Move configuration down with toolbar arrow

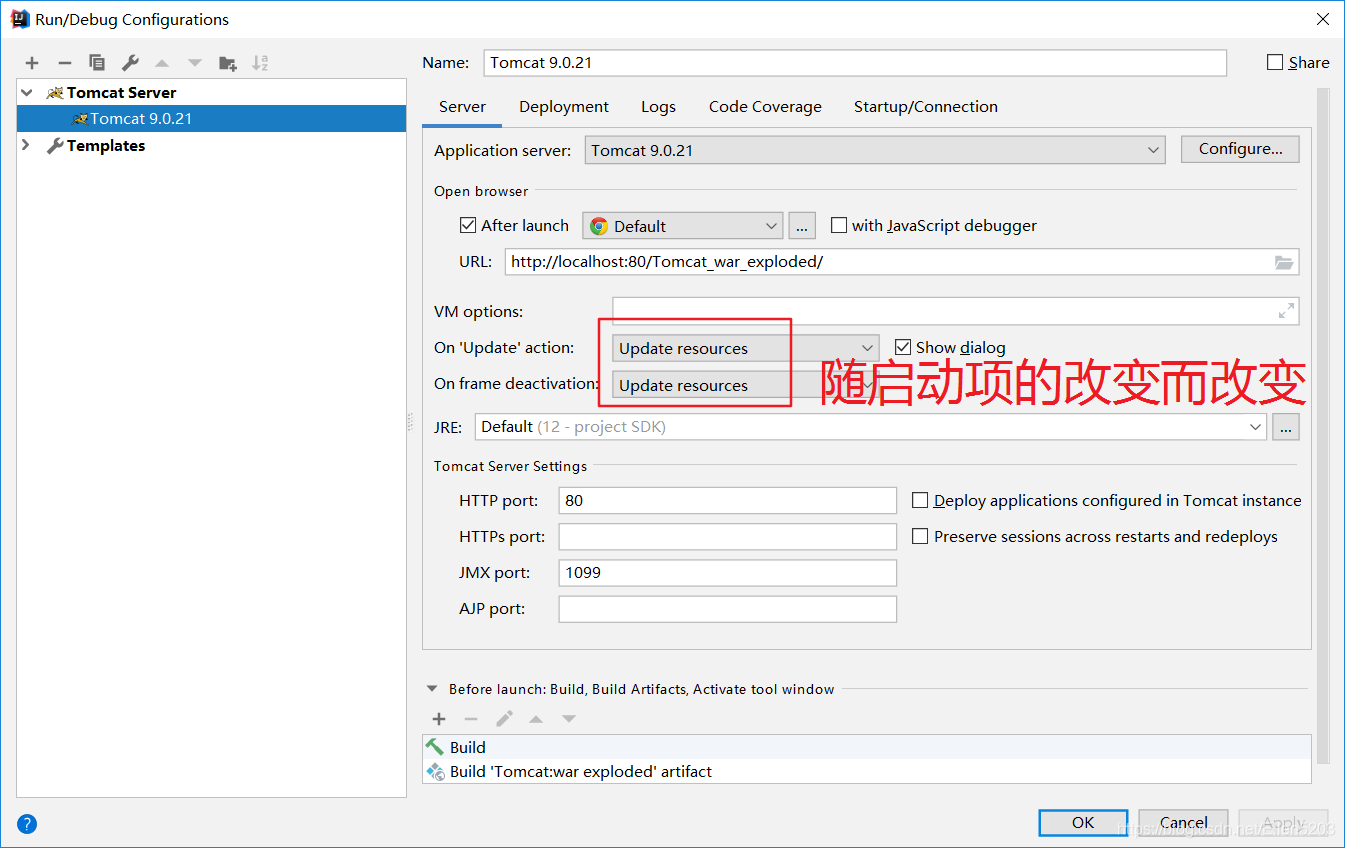[x=195, y=63]
